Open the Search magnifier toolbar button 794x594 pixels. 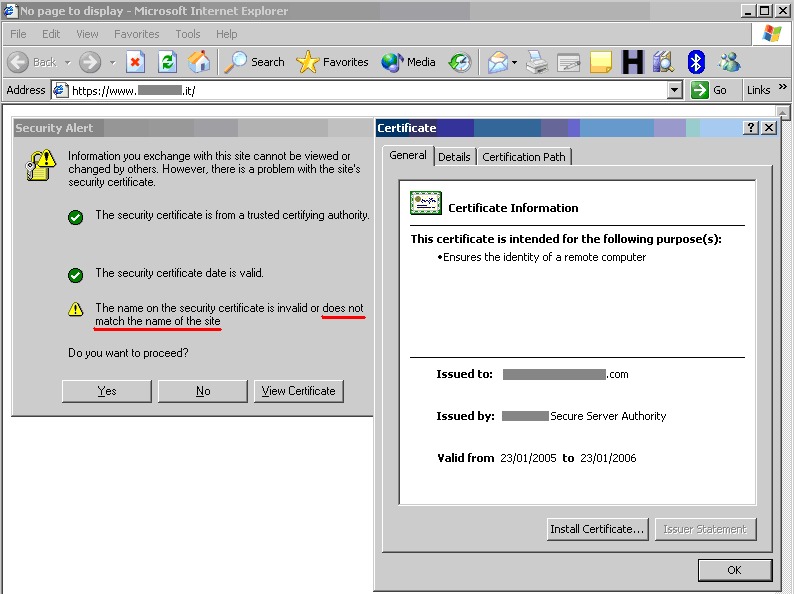tap(254, 62)
